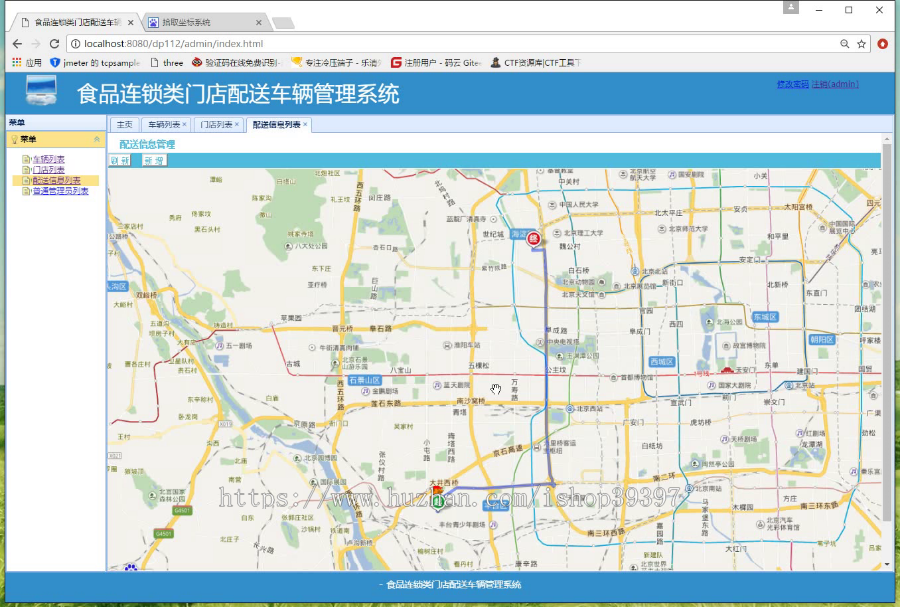The width and height of the screenshot is (900, 607).
Task: Close the 食品连锁类门店配送车辆 browser tab
Action: pos(131,22)
